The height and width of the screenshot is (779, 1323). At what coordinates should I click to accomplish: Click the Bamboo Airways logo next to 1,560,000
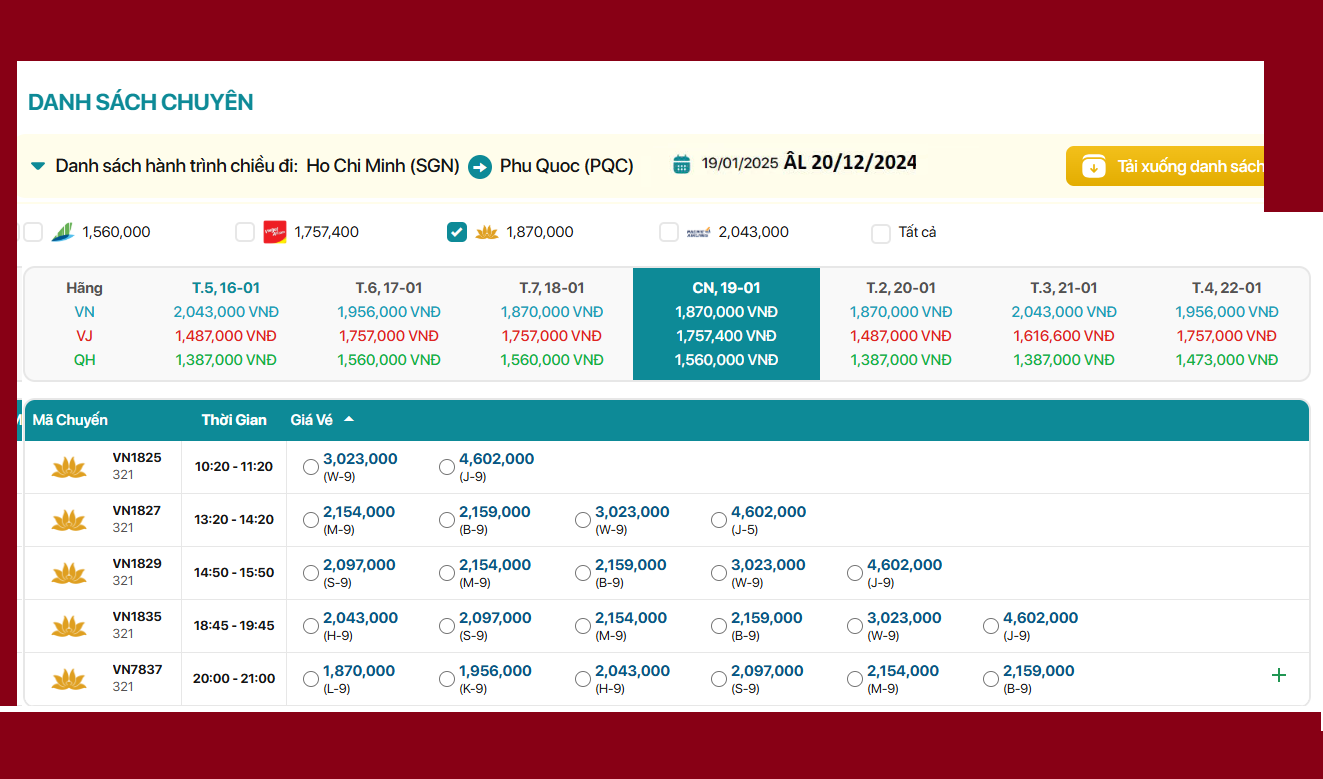click(x=62, y=232)
